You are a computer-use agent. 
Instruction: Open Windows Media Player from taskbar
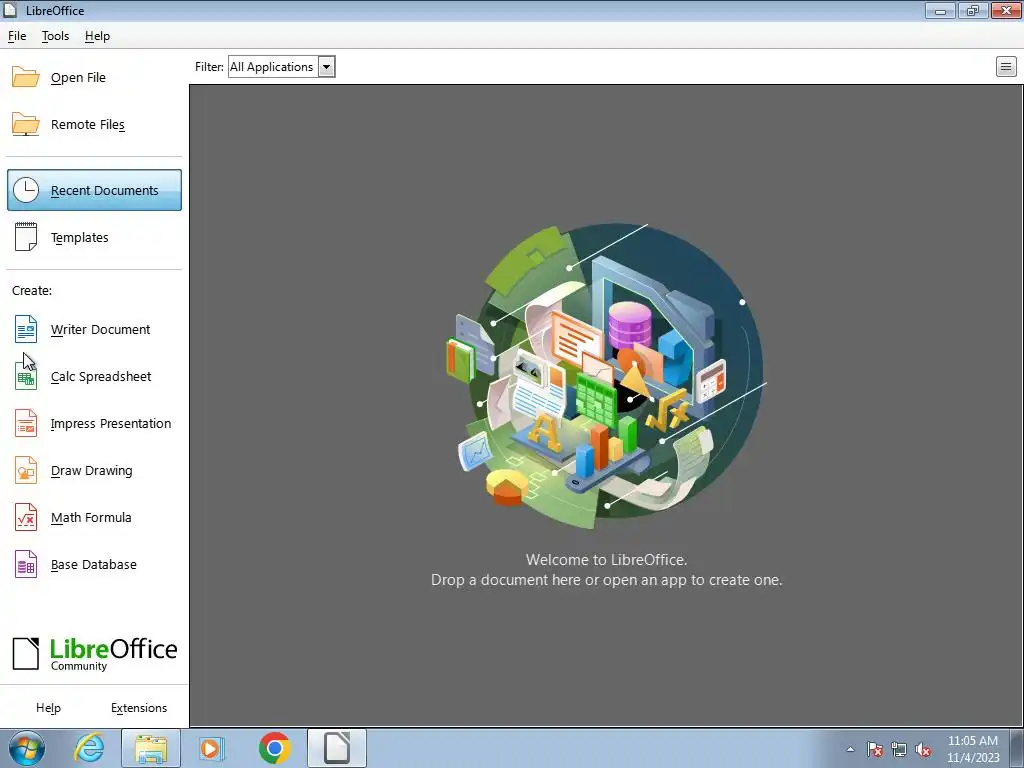pos(212,748)
